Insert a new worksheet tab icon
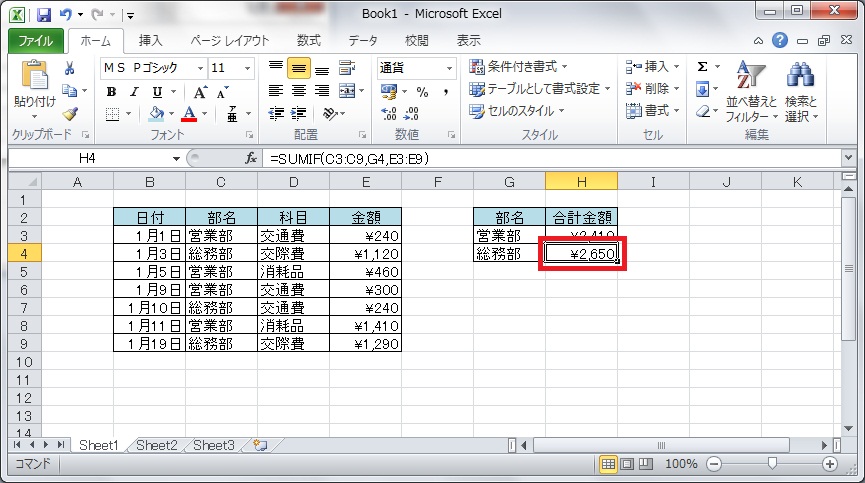 260,445
